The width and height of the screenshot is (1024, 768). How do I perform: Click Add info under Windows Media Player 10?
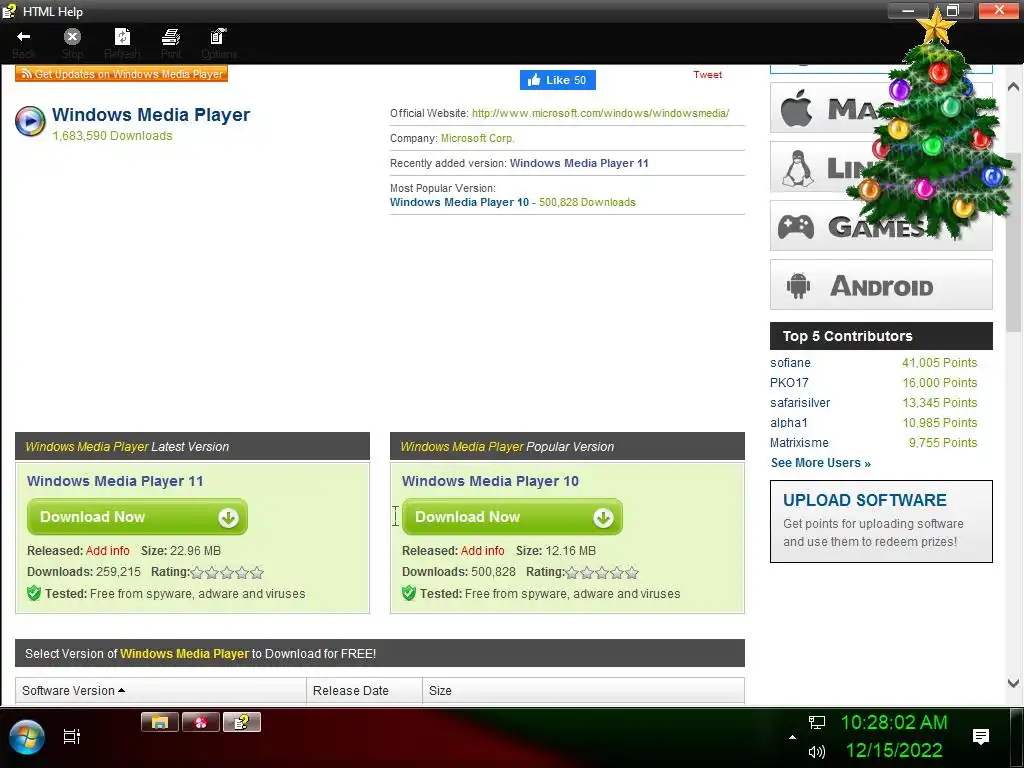pos(483,551)
